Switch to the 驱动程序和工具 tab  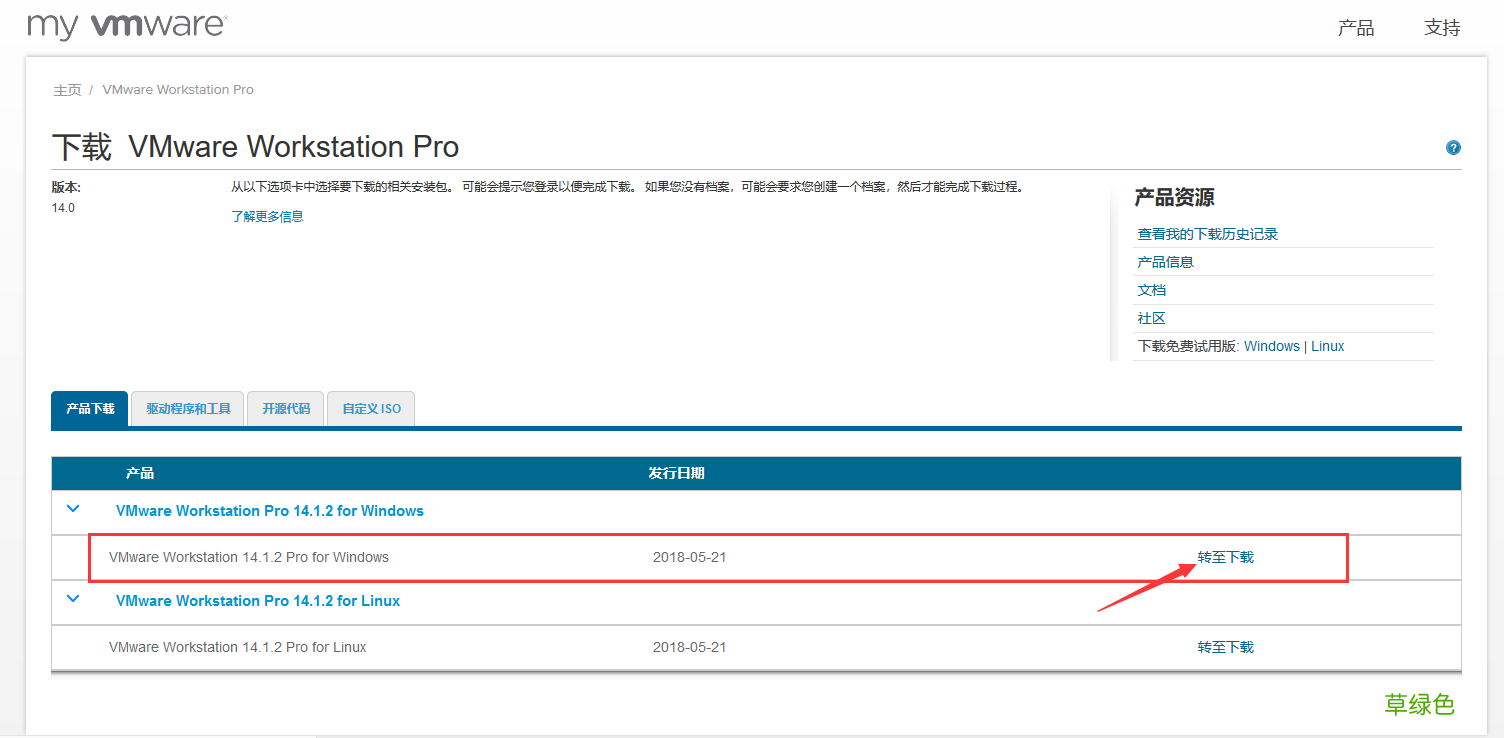pyautogui.click(x=186, y=408)
